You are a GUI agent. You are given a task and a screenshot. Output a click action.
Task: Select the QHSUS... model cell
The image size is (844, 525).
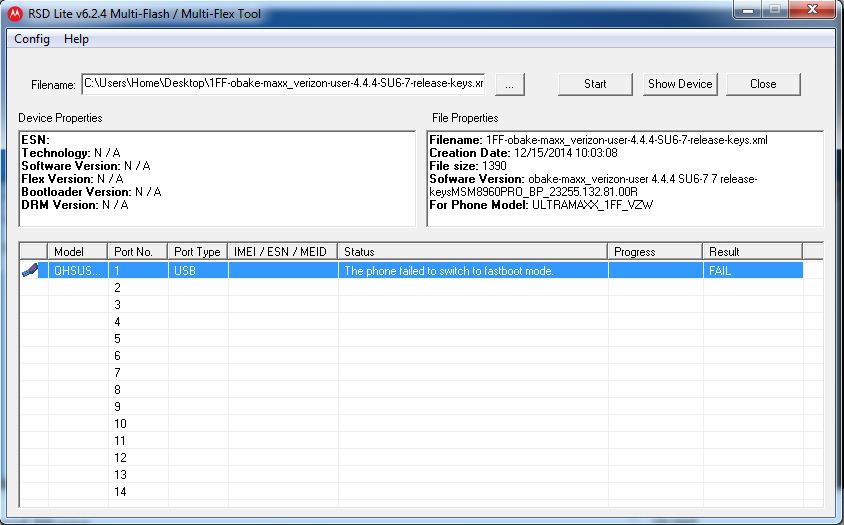click(x=78, y=270)
